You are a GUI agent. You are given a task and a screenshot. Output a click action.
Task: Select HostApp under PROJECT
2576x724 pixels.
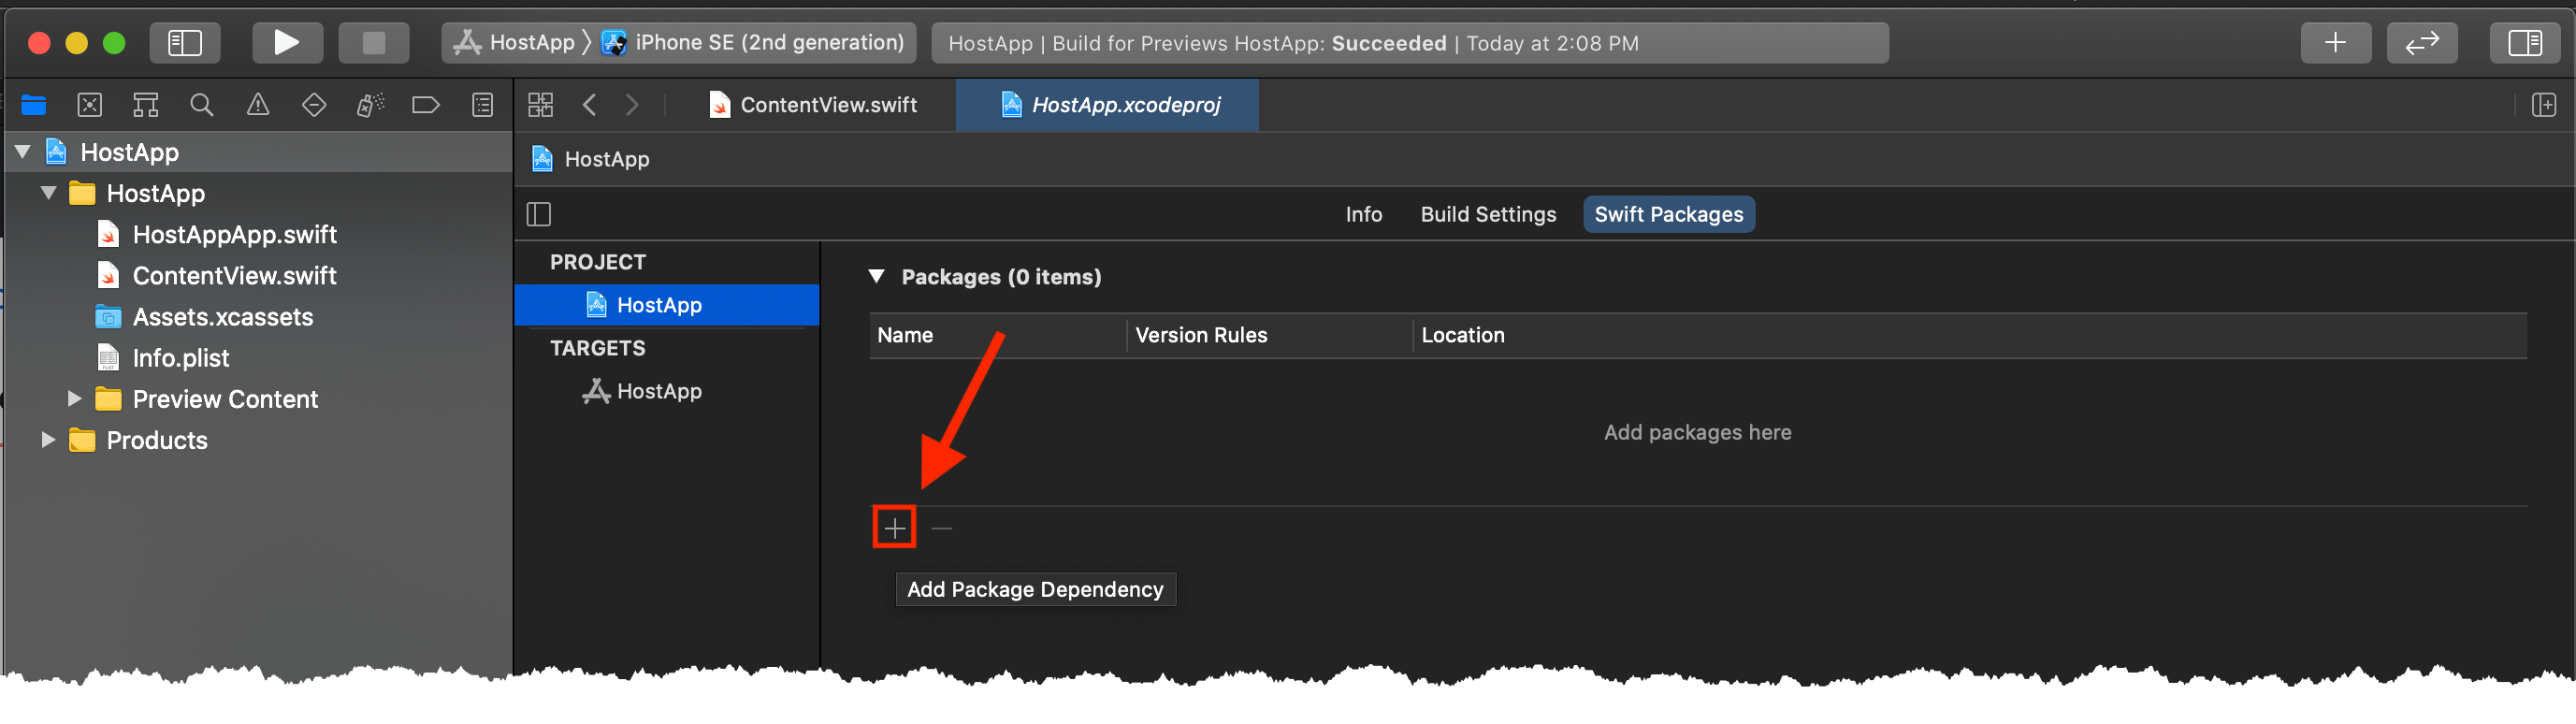pos(667,305)
